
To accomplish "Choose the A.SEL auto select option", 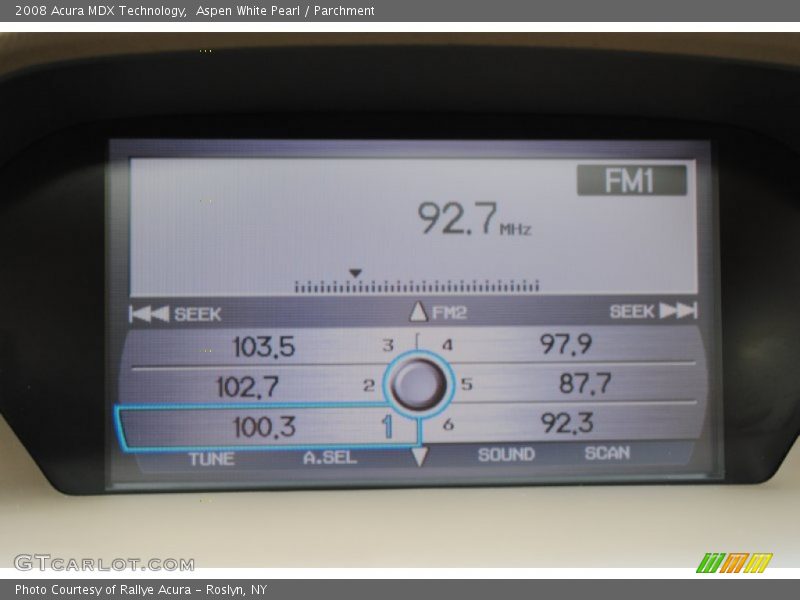I will click(330, 457).
